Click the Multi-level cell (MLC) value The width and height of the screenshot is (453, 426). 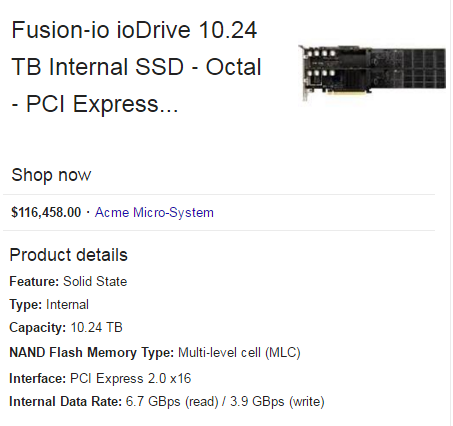tap(239, 353)
